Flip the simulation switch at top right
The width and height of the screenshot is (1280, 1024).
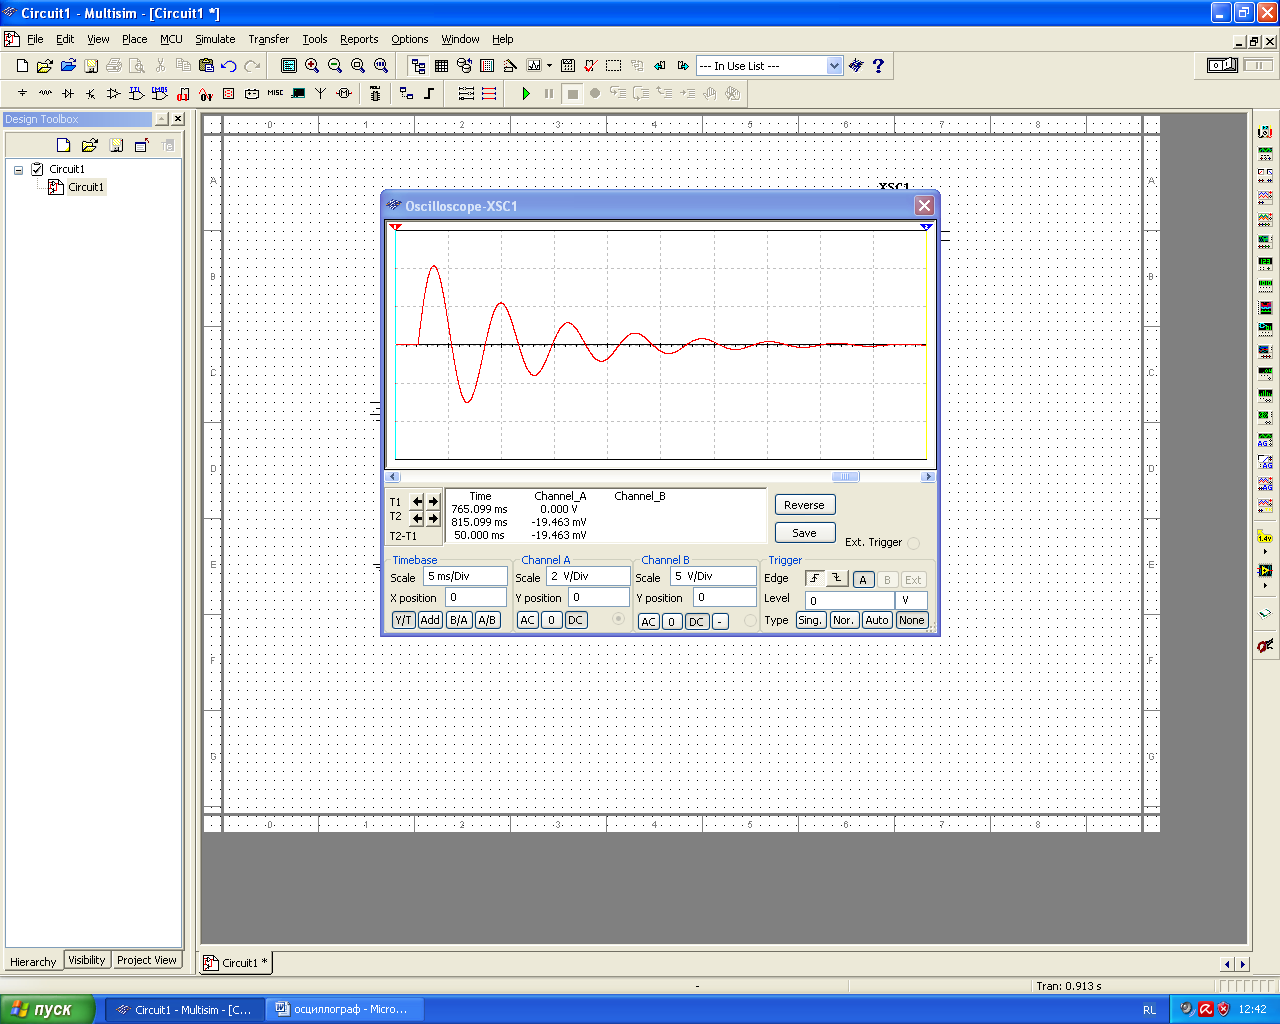click(x=1222, y=65)
